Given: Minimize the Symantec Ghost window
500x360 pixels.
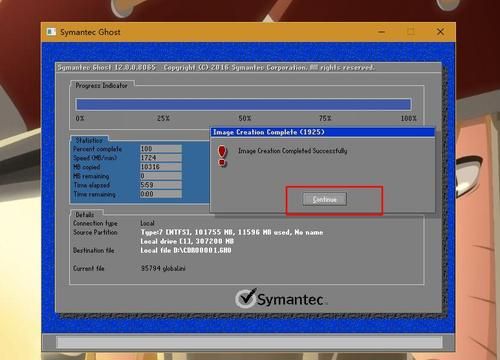Looking at the screenshot, I should 381,32.
